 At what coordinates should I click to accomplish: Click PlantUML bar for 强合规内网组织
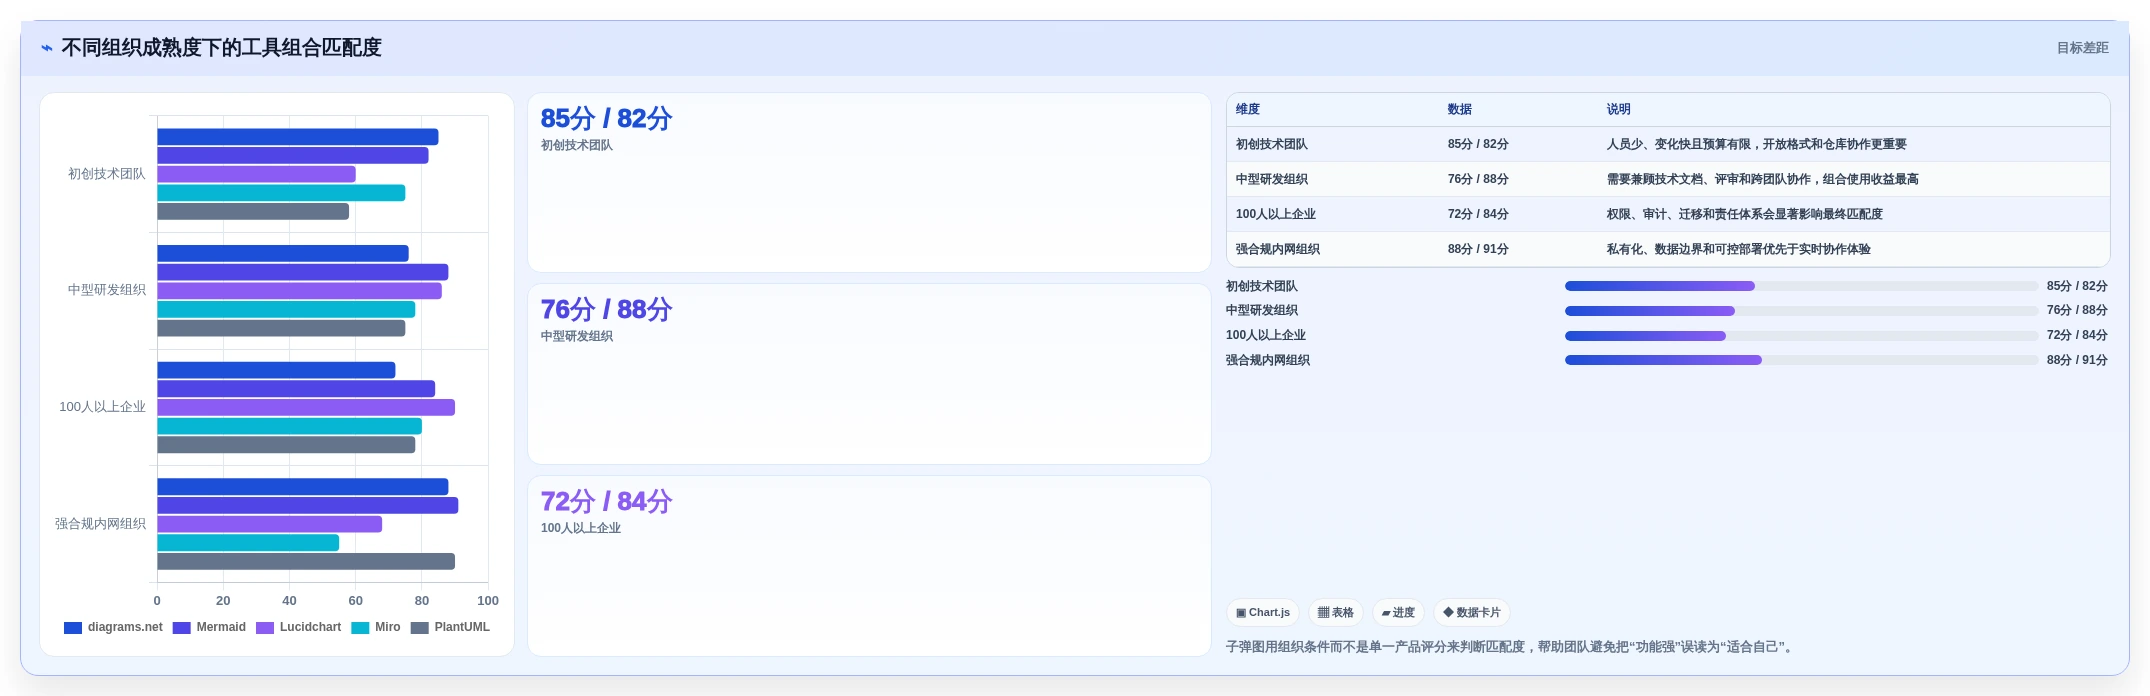306,562
